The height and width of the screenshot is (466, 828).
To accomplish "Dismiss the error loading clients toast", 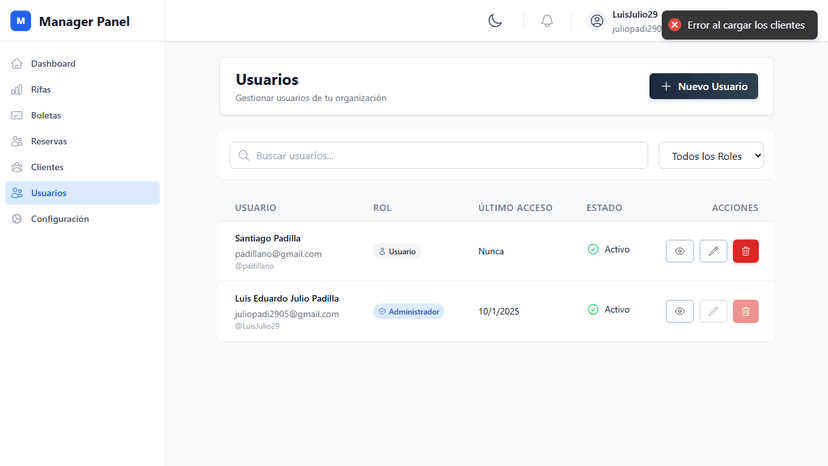I will 675,25.
